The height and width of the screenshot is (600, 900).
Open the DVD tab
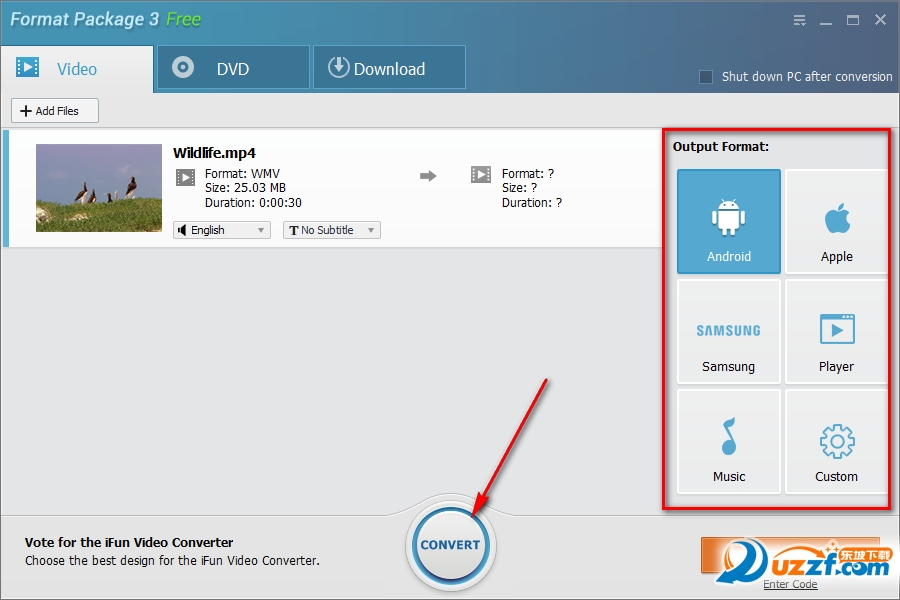click(233, 68)
